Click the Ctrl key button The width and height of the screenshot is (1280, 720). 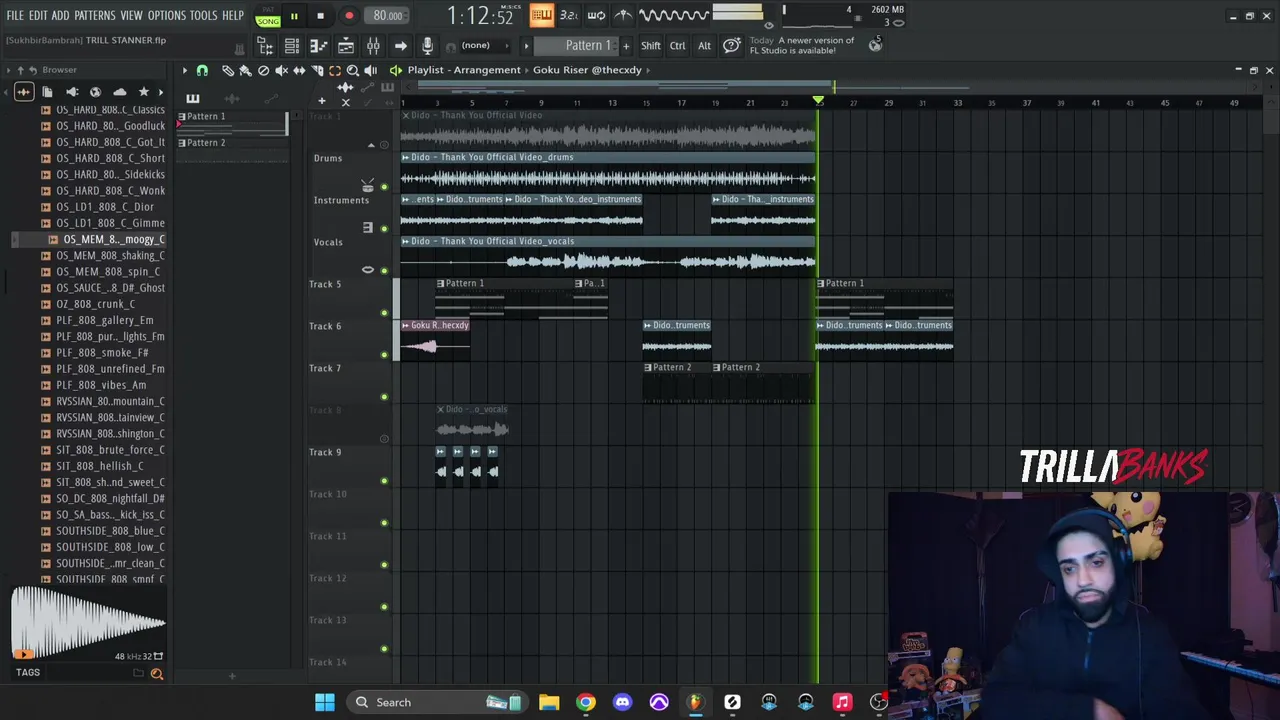(x=678, y=46)
